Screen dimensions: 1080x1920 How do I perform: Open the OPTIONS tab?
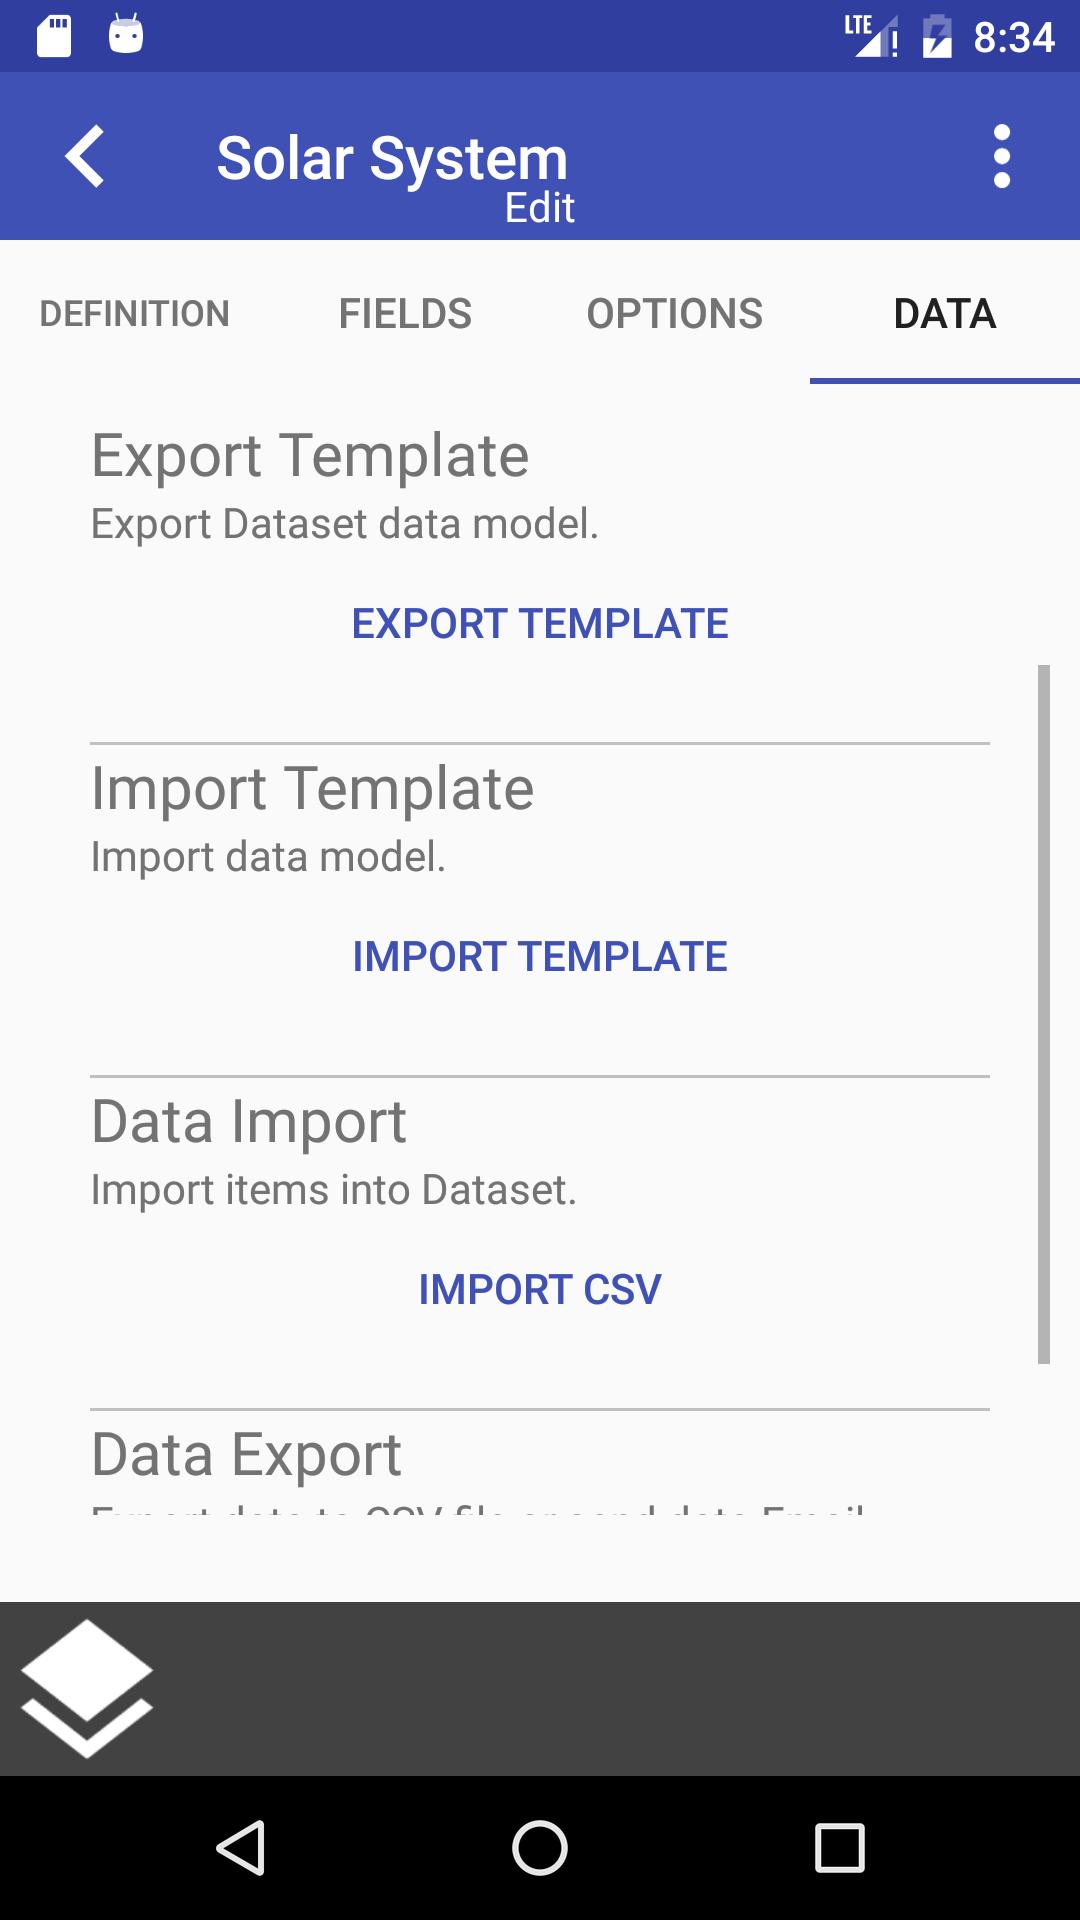point(675,313)
